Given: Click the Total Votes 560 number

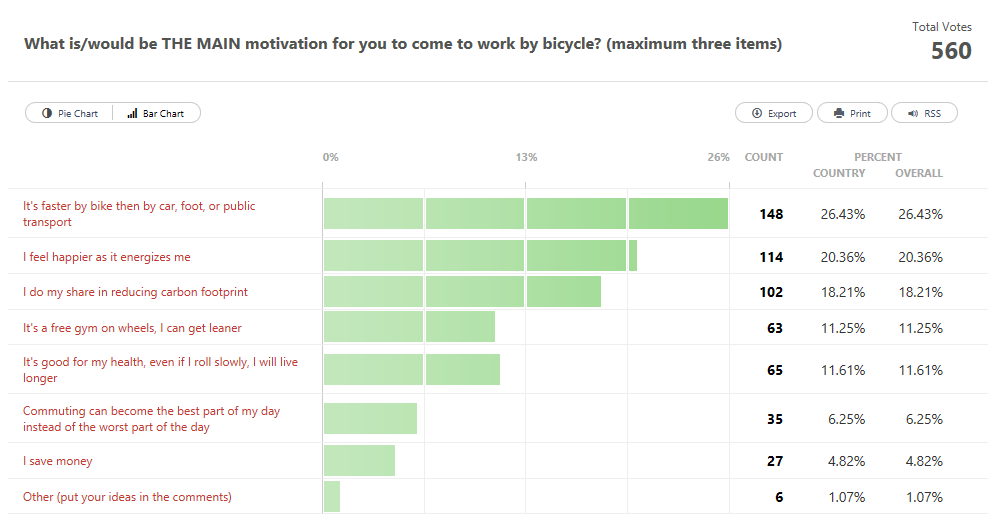Looking at the screenshot, I should tap(951, 51).
